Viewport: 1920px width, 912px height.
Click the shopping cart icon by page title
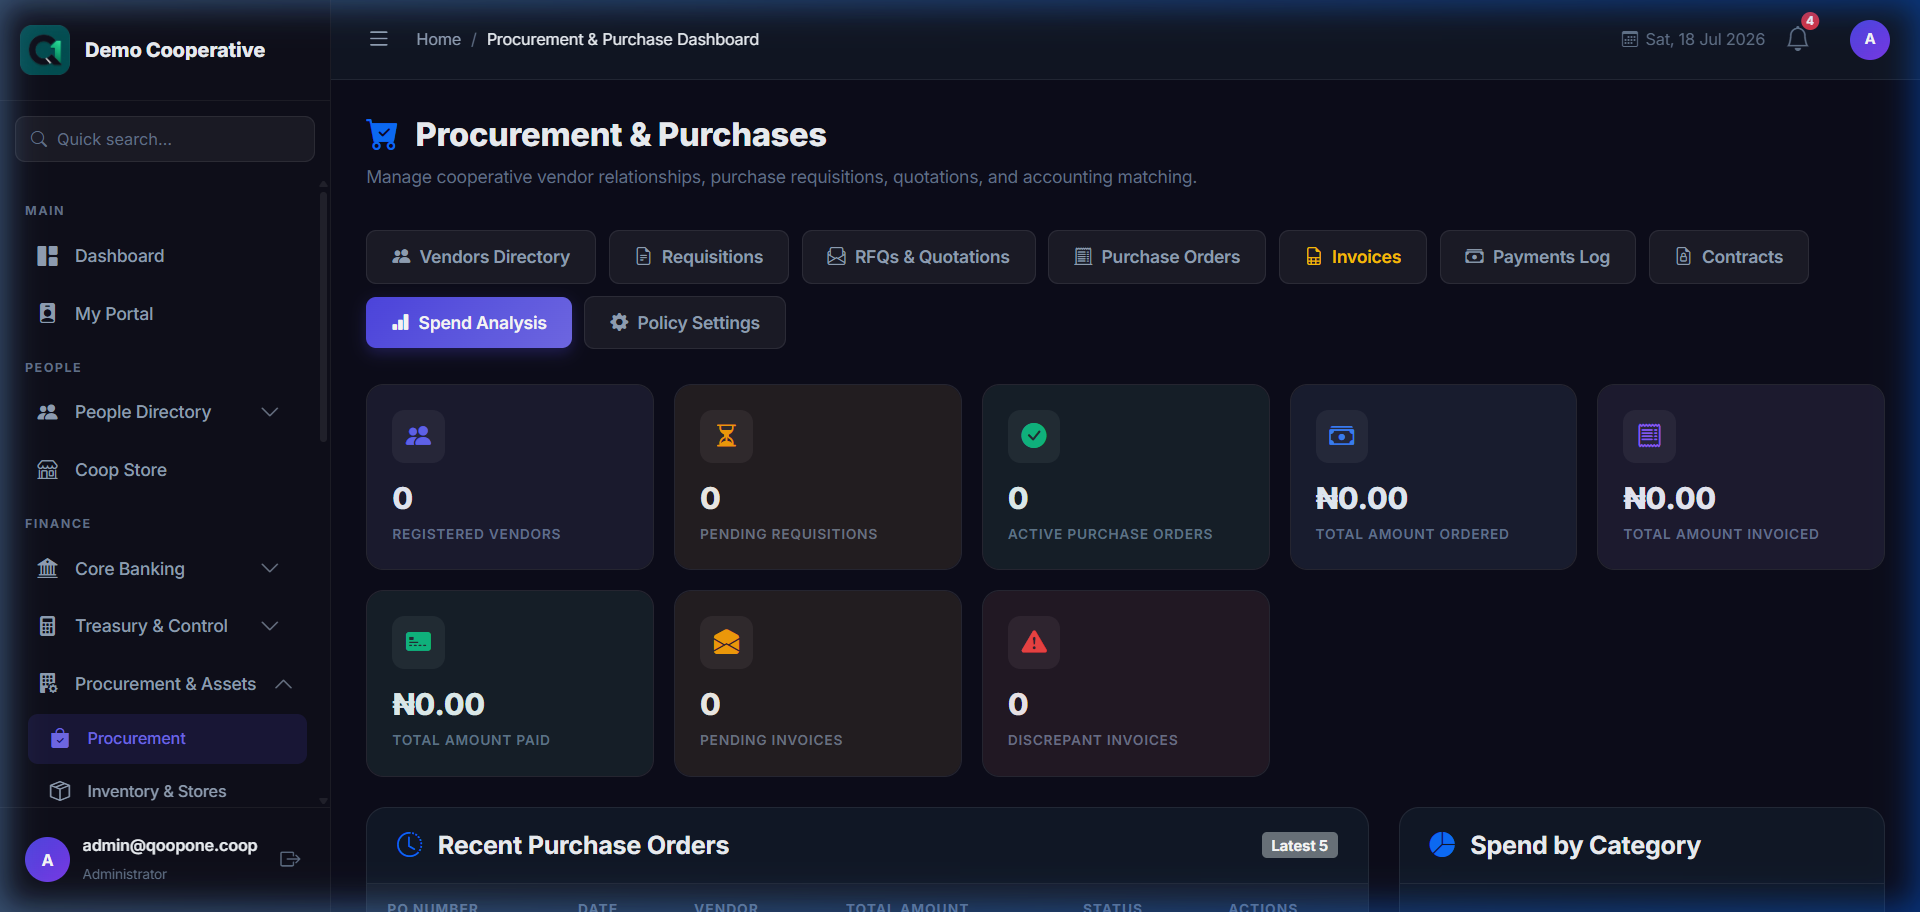click(x=382, y=134)
